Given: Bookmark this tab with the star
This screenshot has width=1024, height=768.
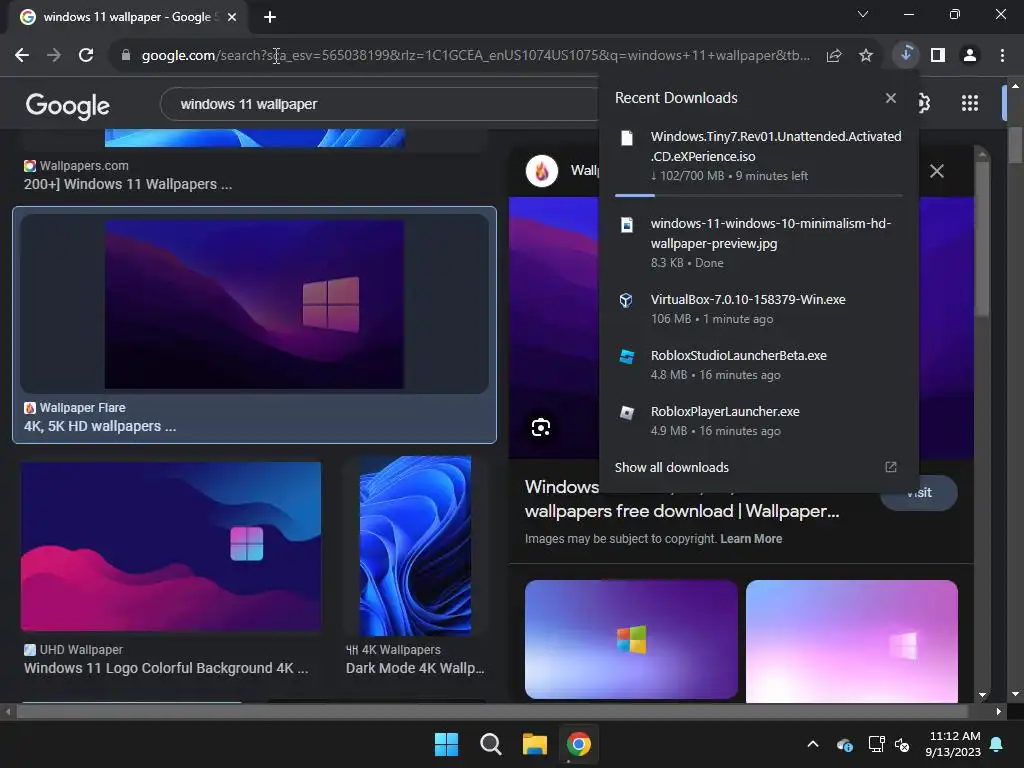Looking at the screenshot, I should (866, 56).
